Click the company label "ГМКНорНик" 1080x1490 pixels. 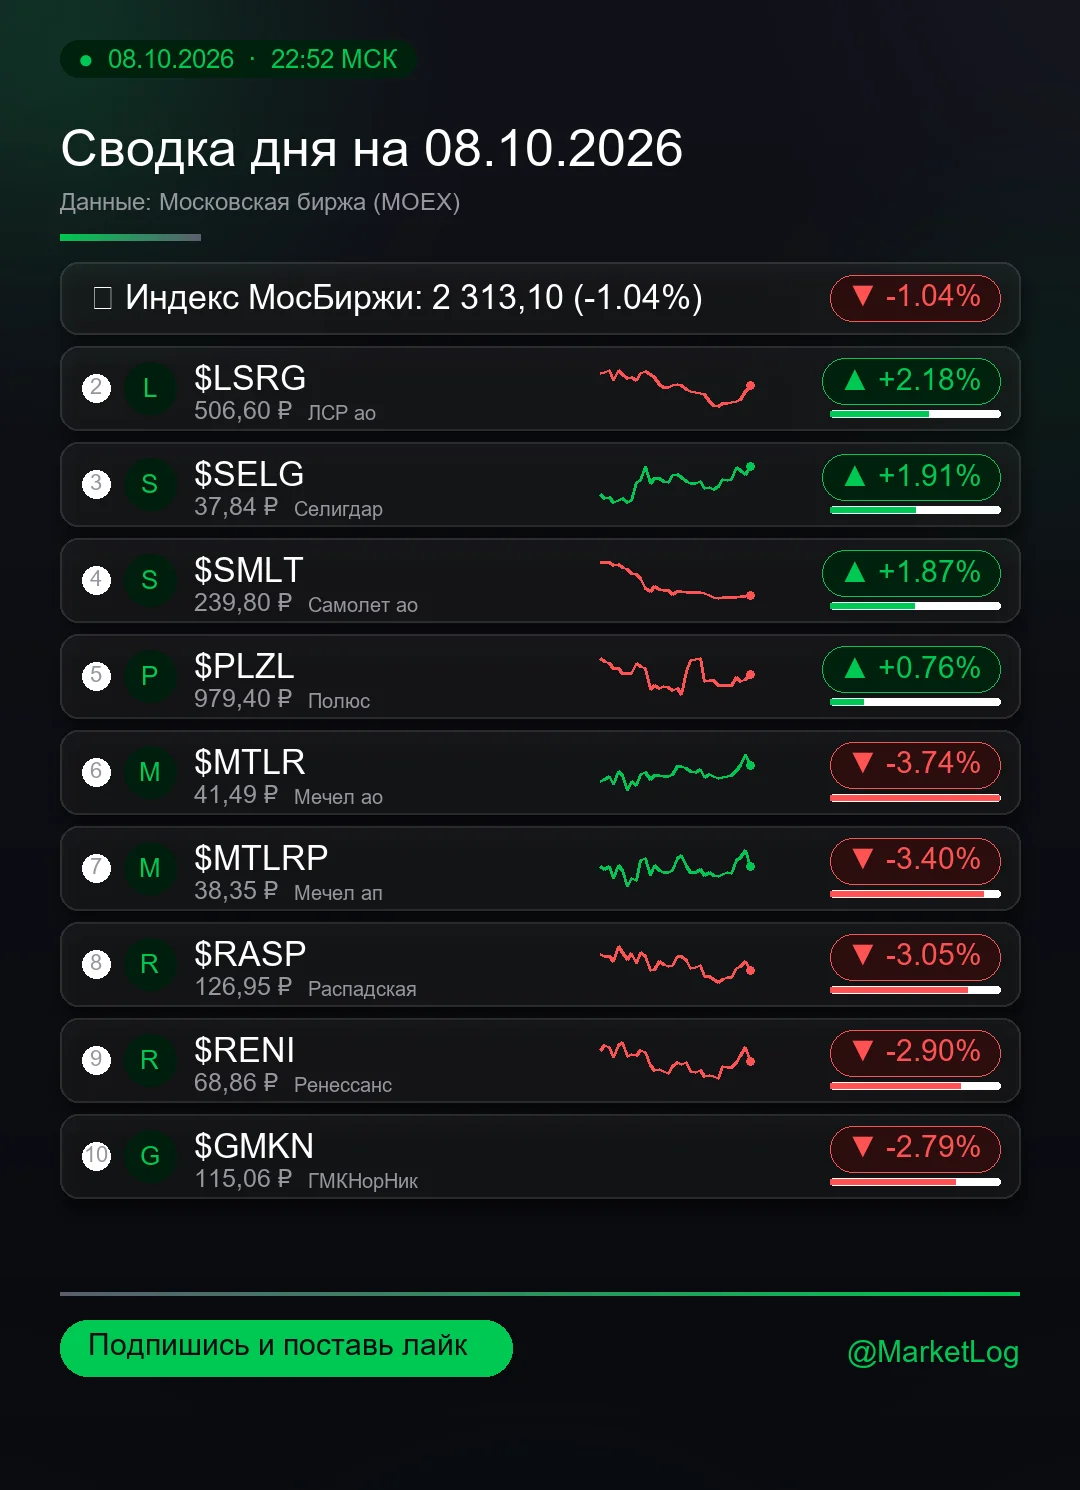[363, 1181]
